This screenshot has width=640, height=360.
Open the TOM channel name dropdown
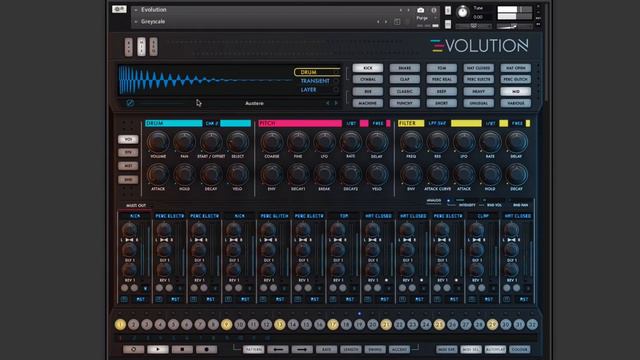coord(344,216)
